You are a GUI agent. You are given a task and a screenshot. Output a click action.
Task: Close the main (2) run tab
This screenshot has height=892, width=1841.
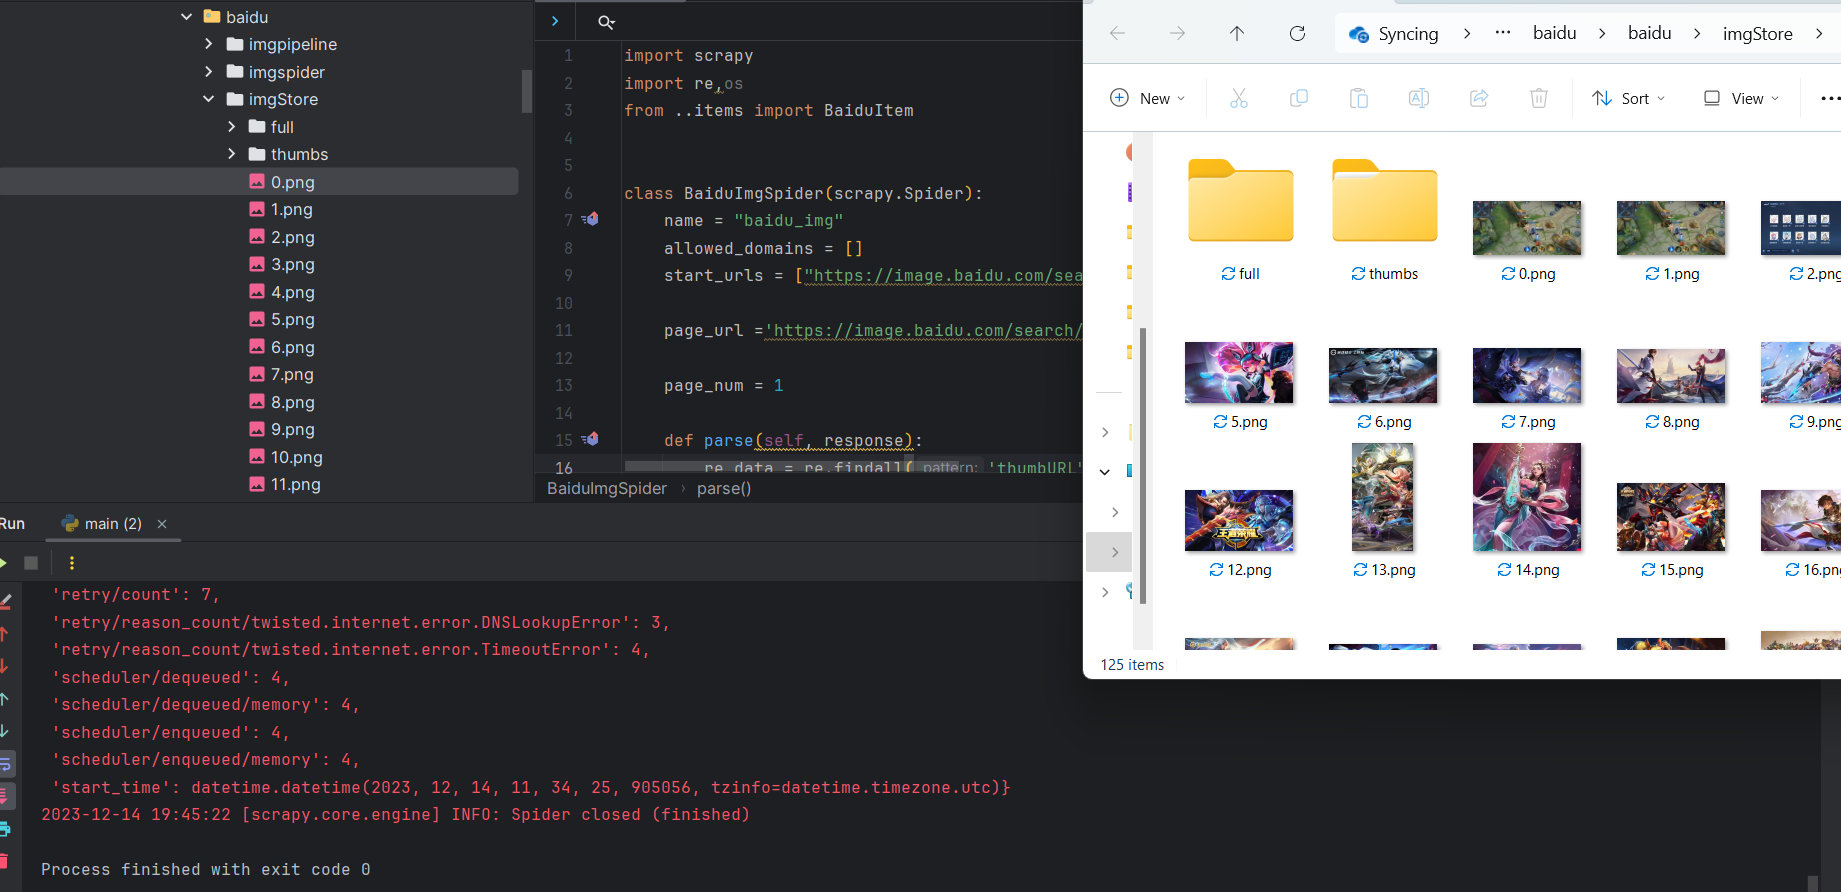point(162,524)
